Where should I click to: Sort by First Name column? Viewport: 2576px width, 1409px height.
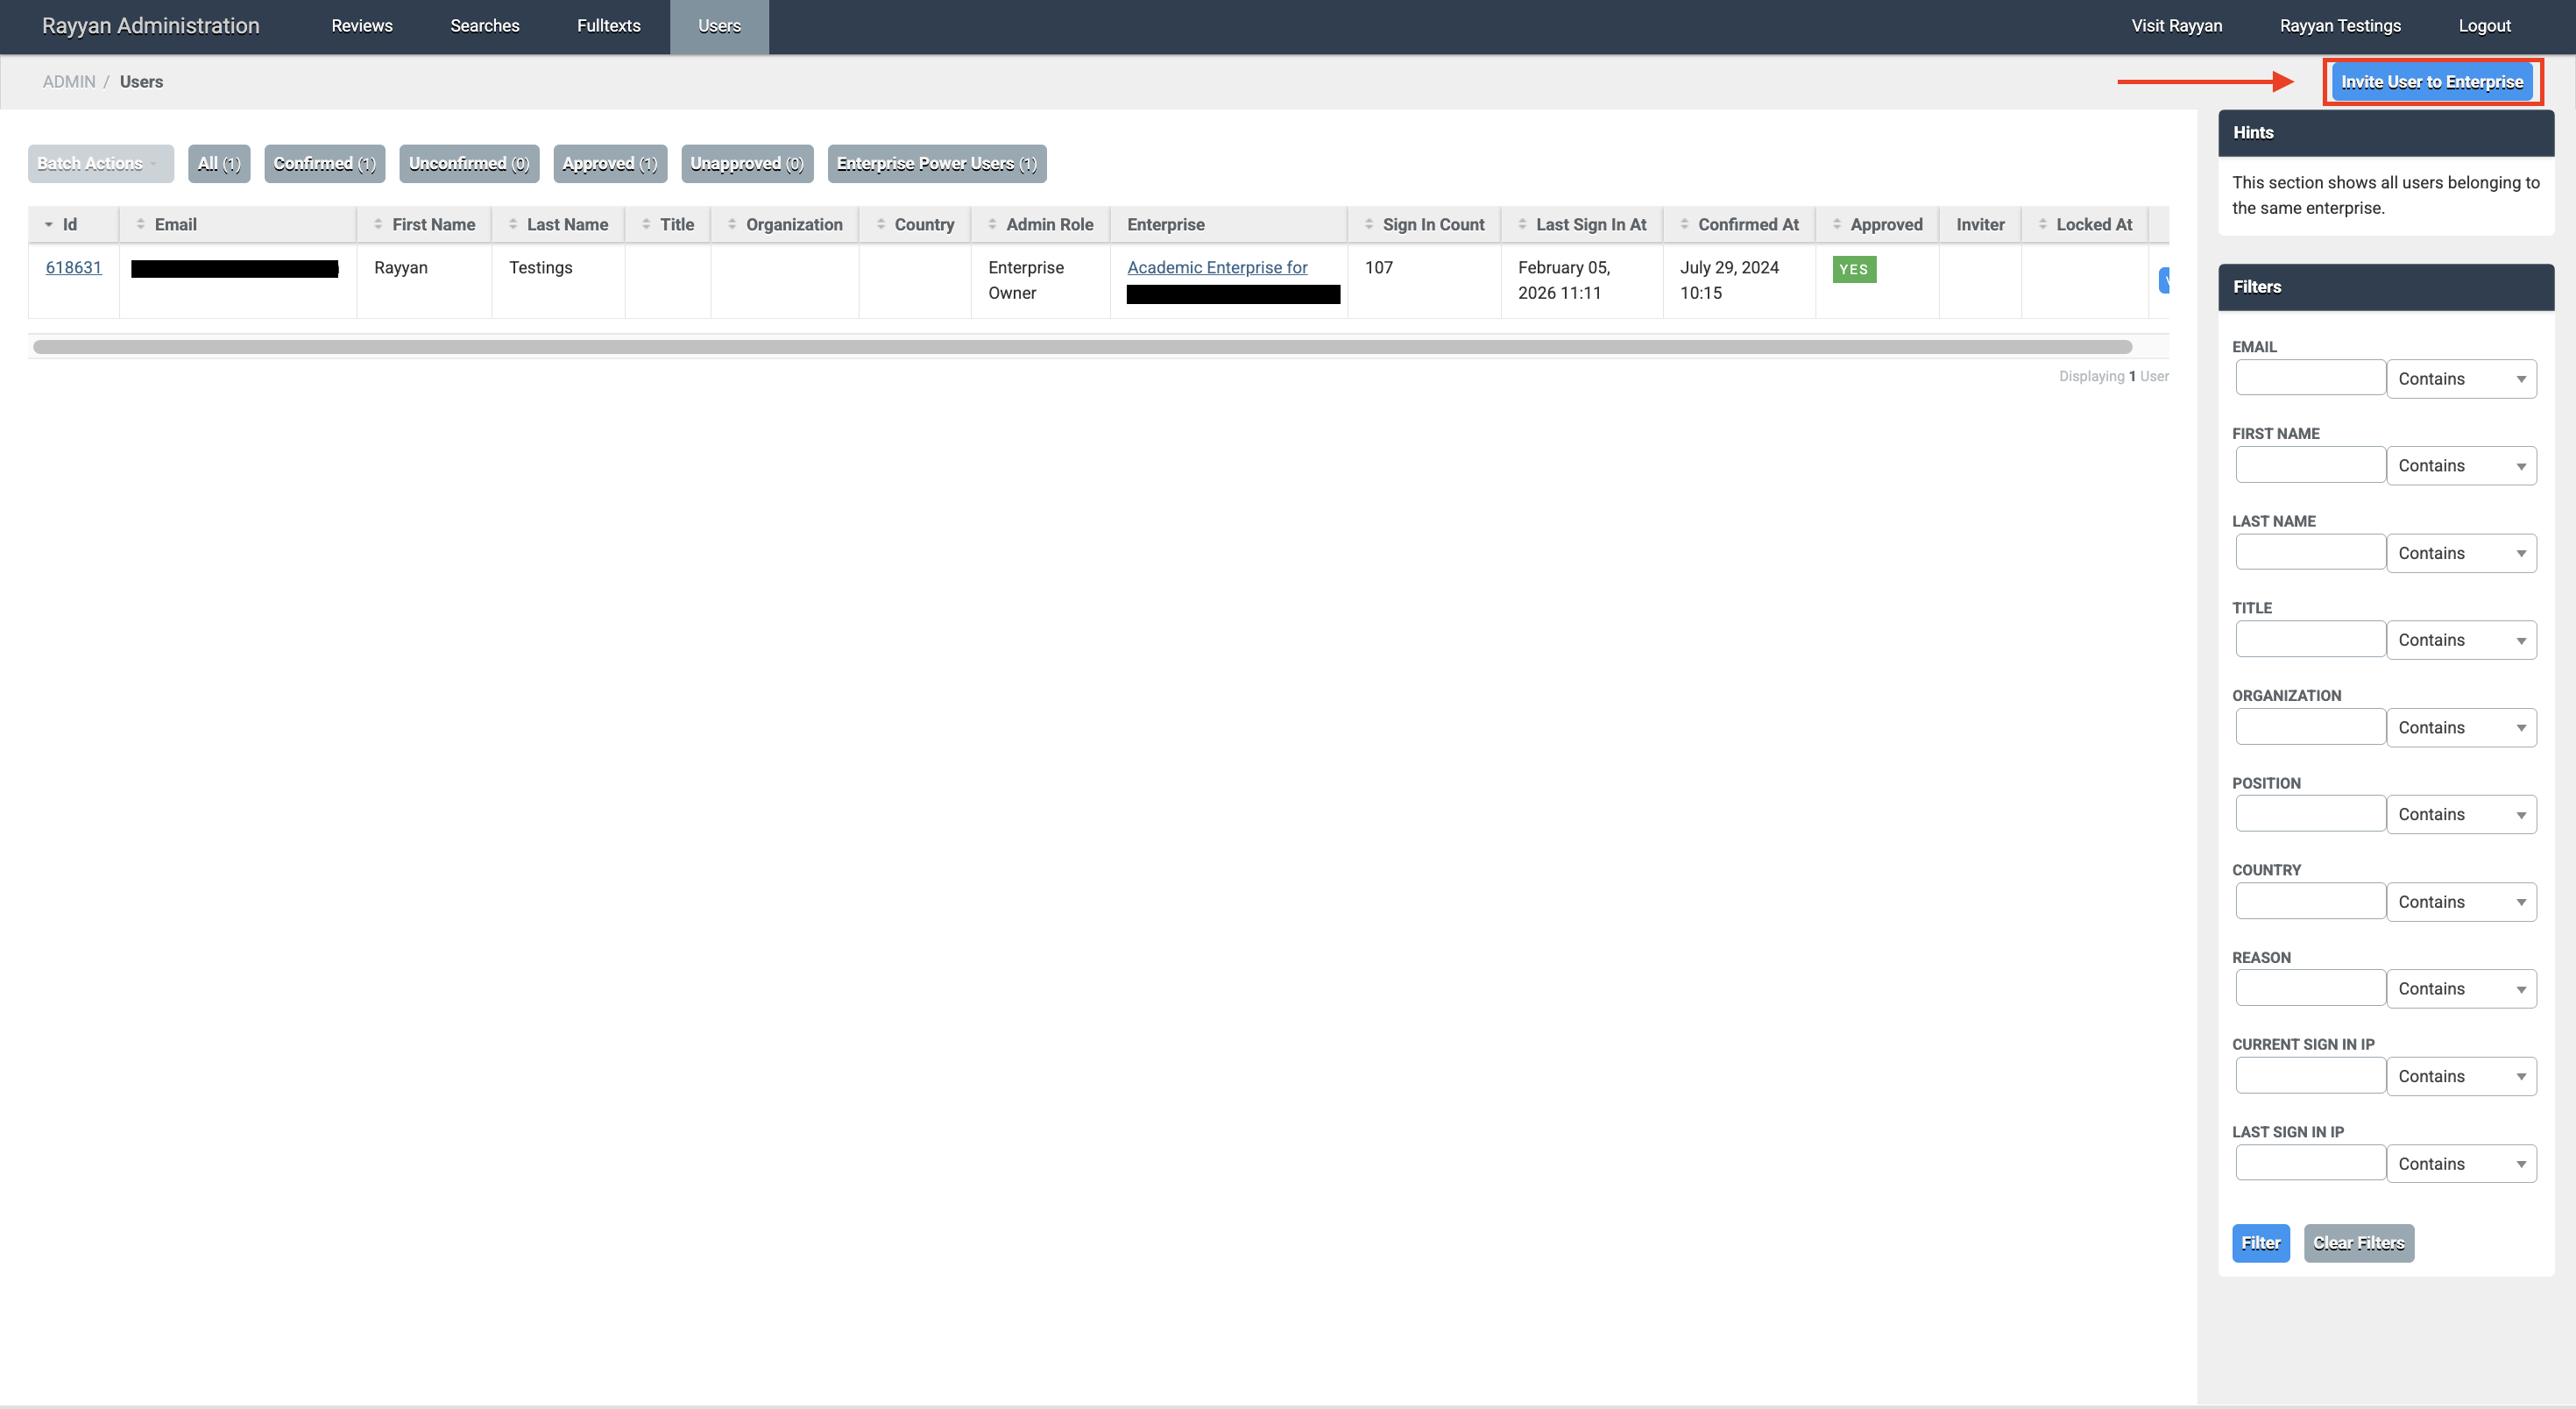point(433,225)
